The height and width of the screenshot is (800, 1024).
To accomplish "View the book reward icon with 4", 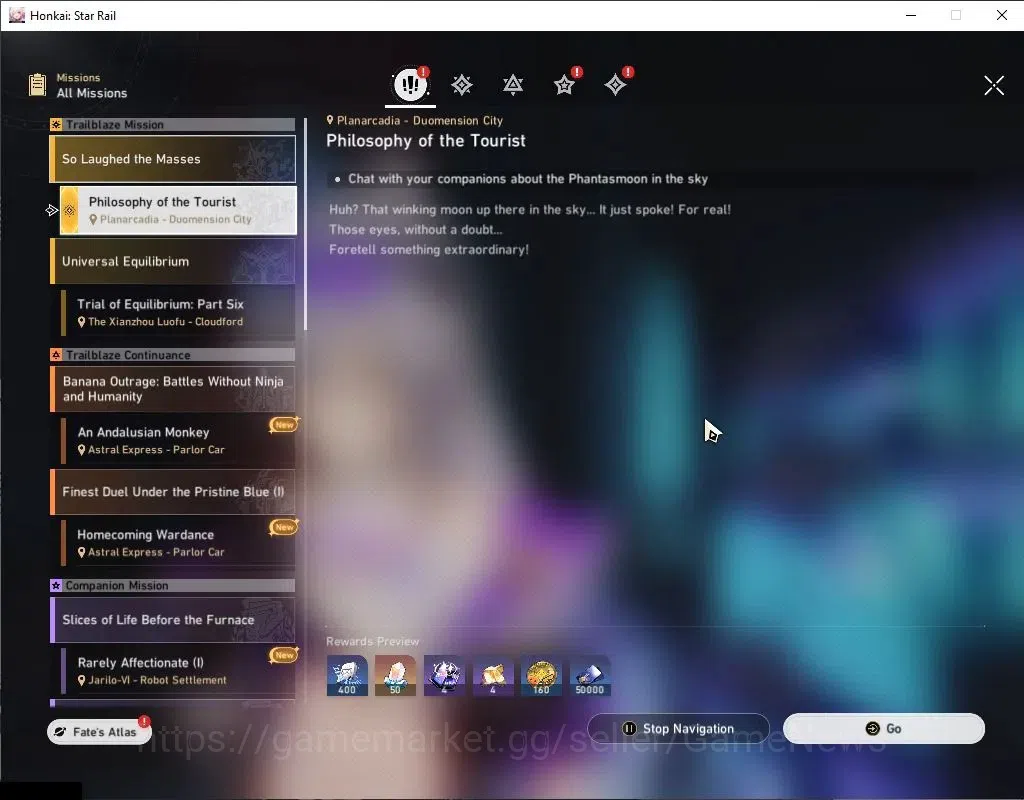I will point(492,675).
